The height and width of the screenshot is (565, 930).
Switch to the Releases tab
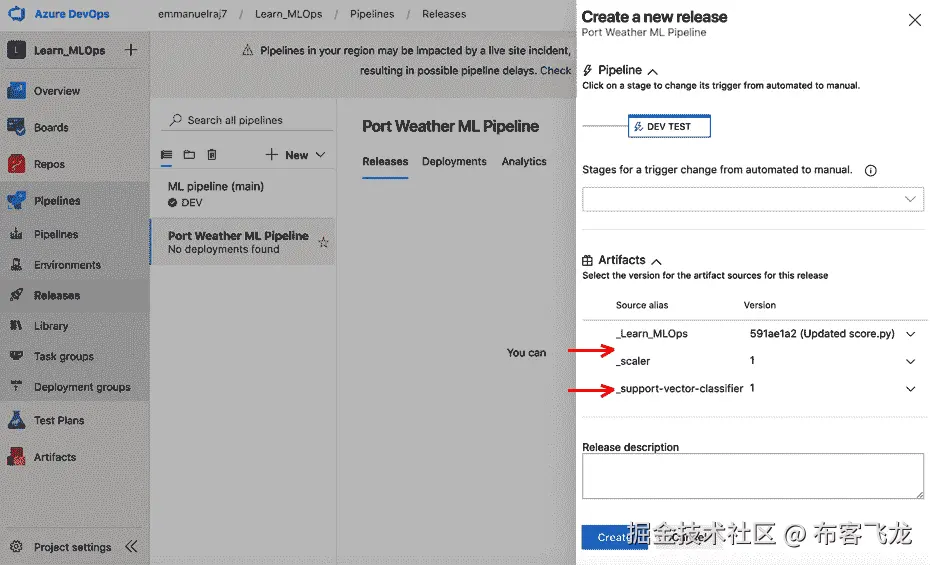[385, 161]
